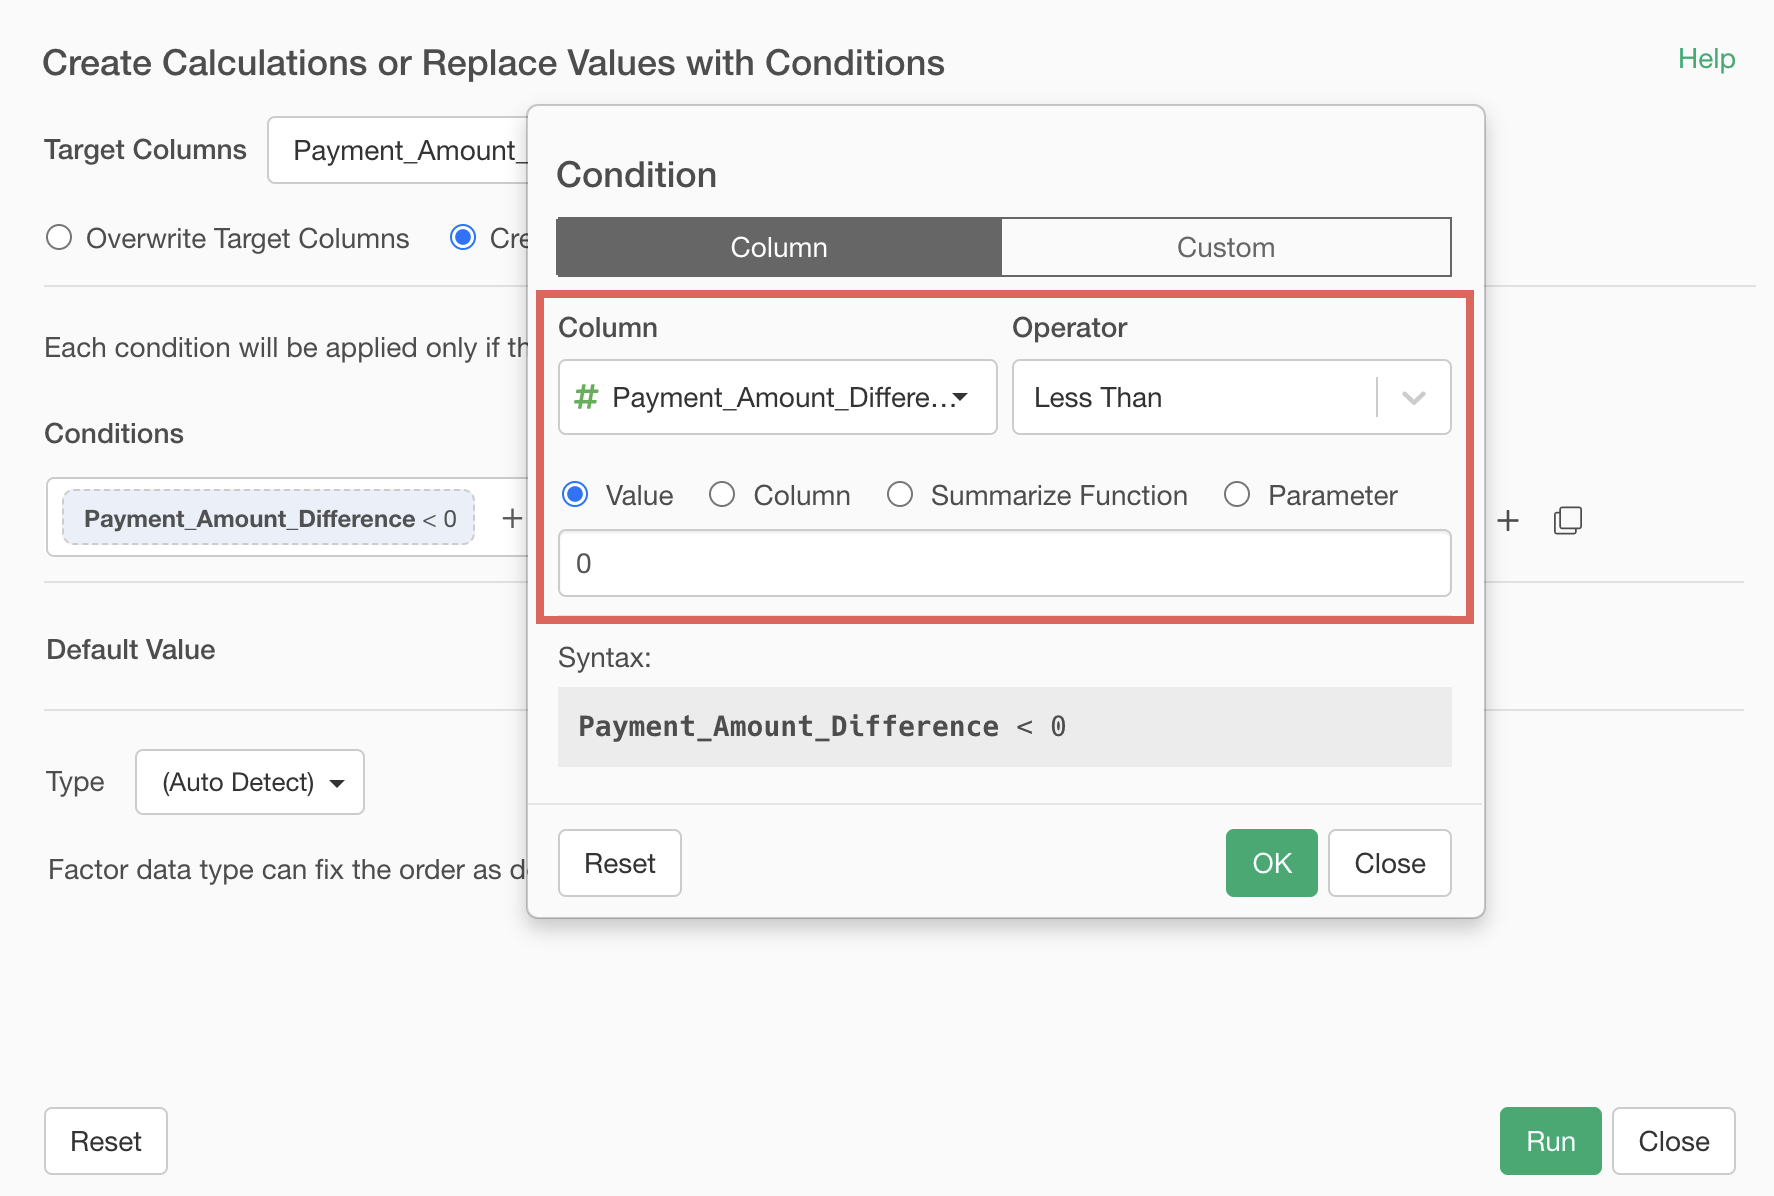Click Reset inside the Condition dialog

[619, 863]
